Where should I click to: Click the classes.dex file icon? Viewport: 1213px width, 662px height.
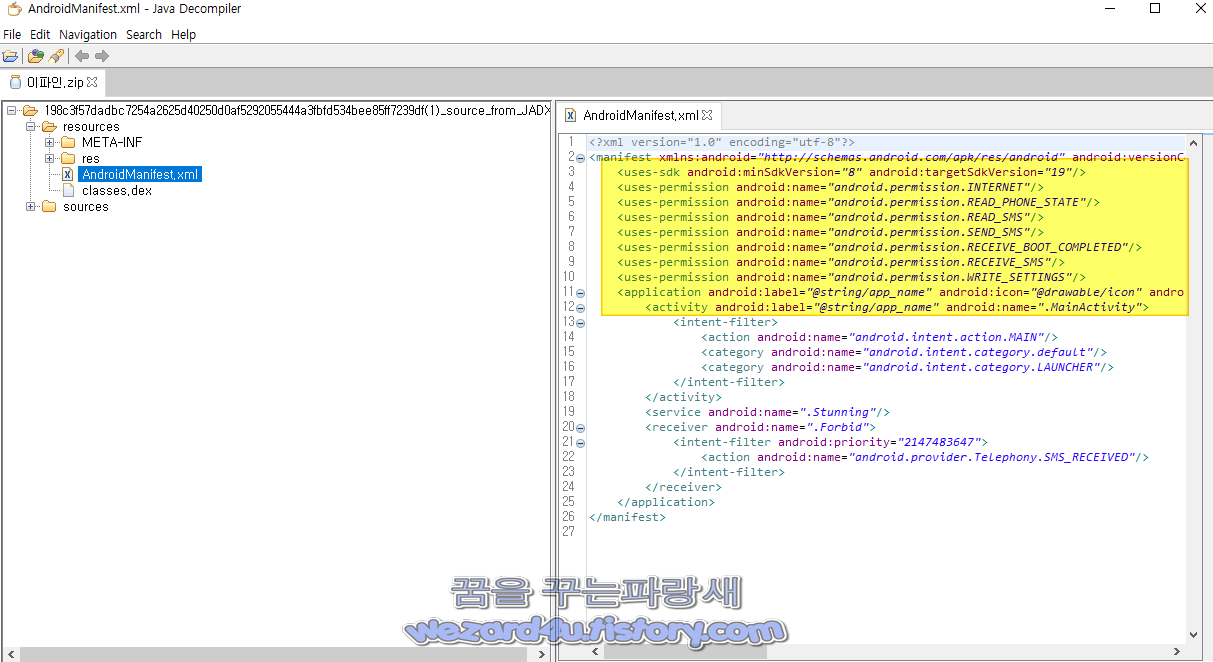click(68, 190)
